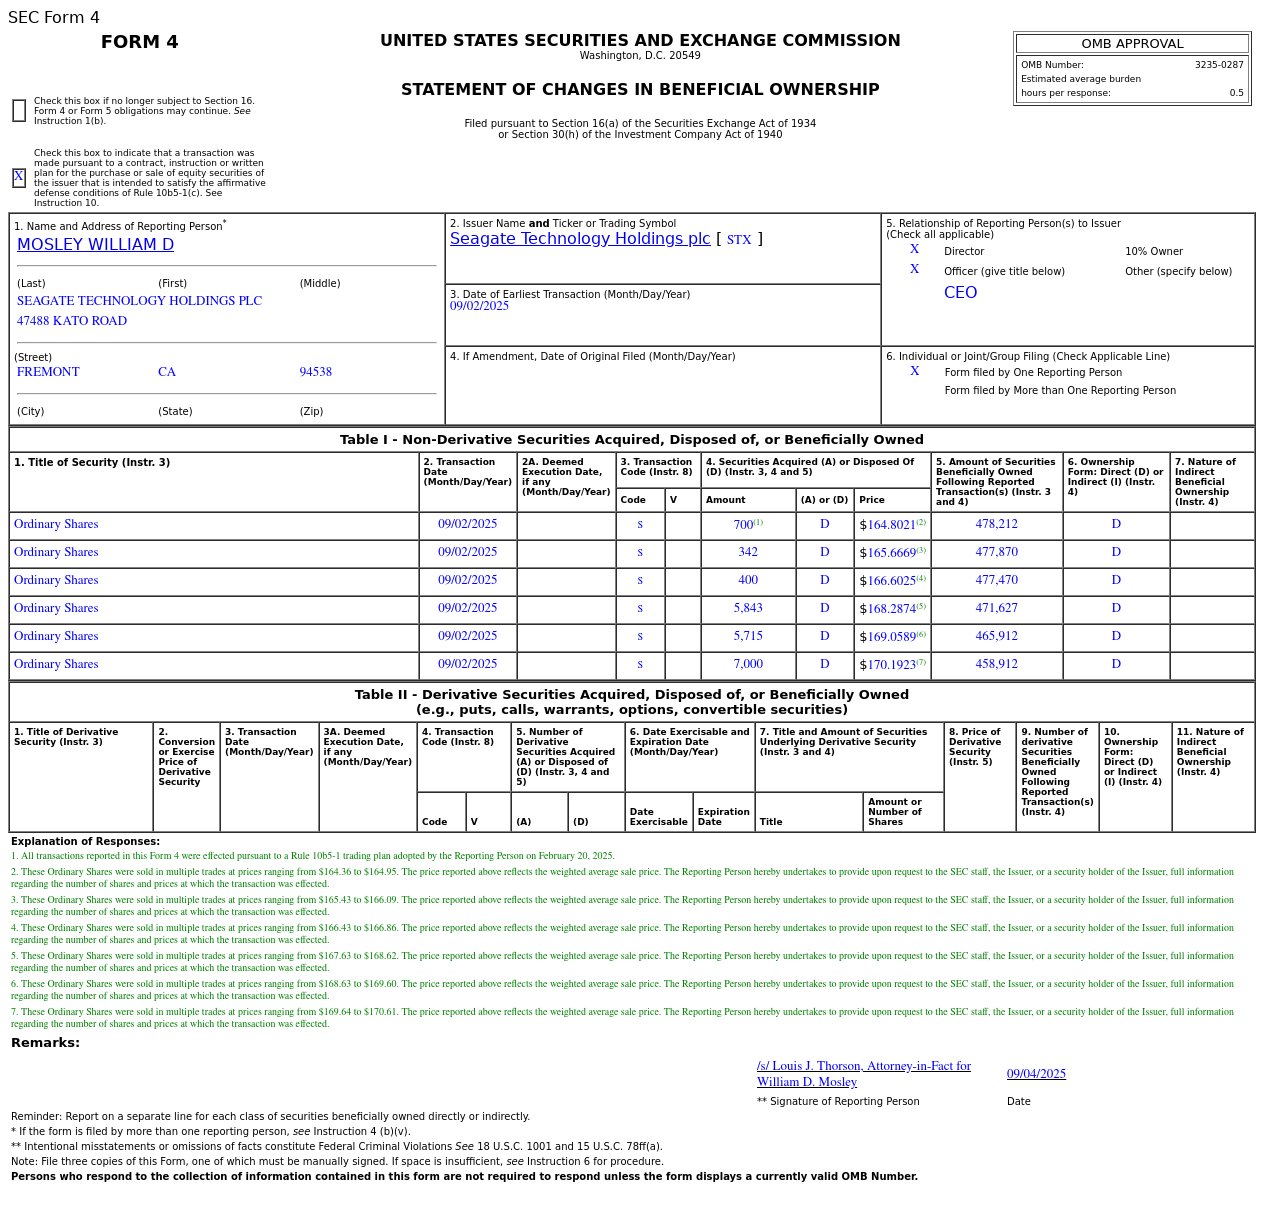This screenshot has width=1264, height=1207.
Task: Select the beneficially owned amount 477,470
Action: 996,580
